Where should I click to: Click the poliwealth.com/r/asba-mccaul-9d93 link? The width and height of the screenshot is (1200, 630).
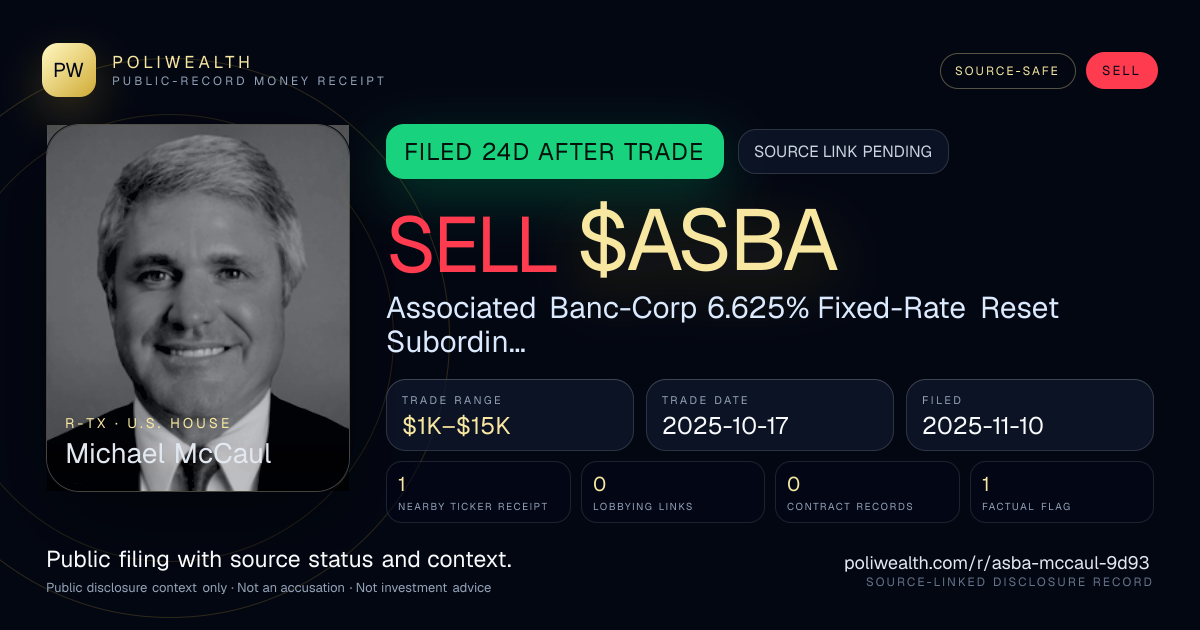pyautogui.click(x=998, y=564)
